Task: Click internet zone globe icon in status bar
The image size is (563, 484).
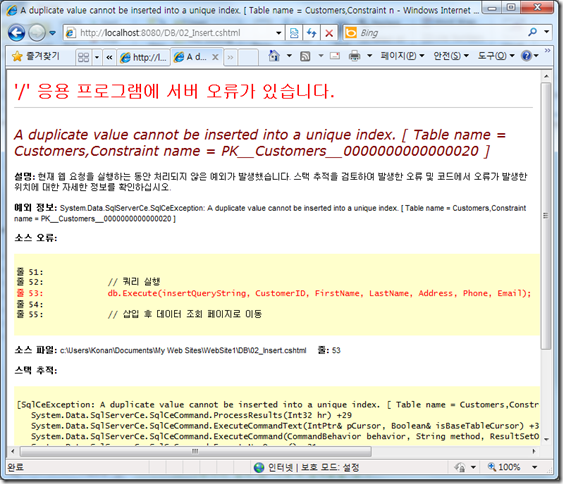Action: 259,467
